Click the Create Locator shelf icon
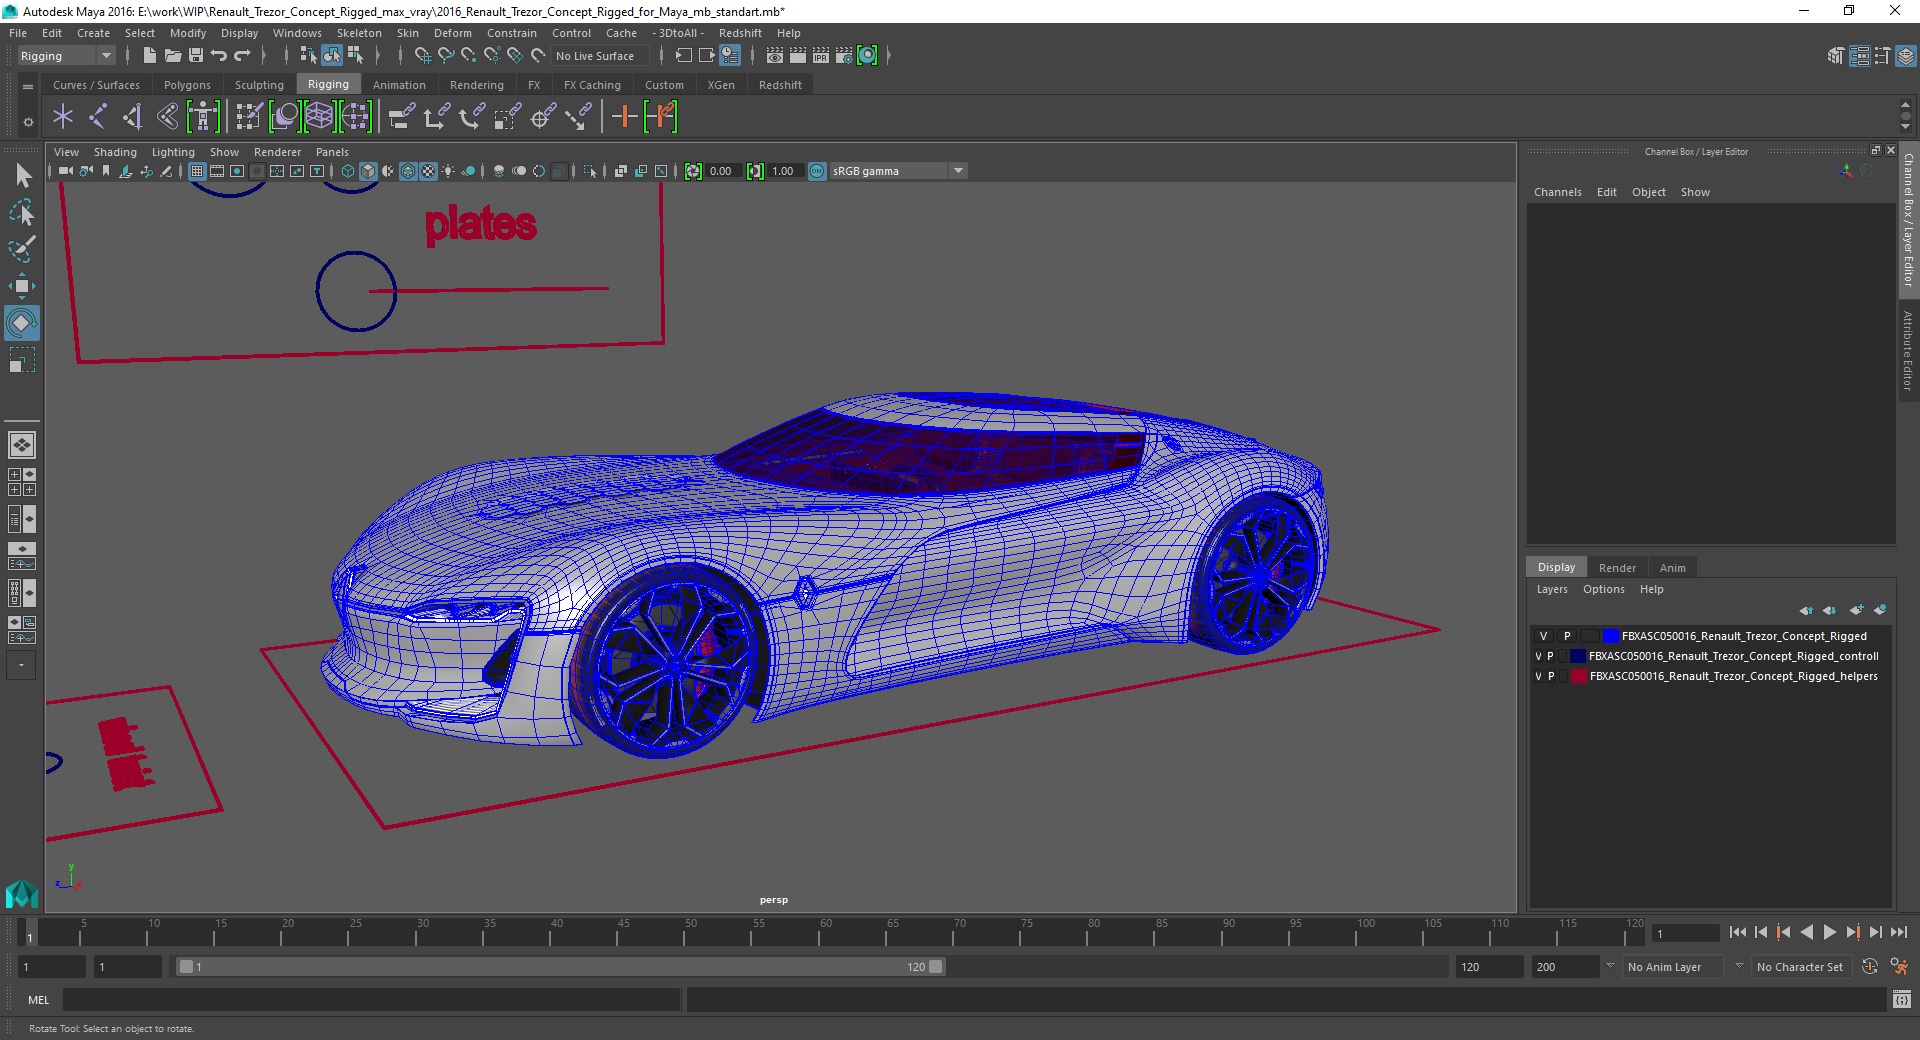This screenshot has height=1040, width=1920. 63,117
